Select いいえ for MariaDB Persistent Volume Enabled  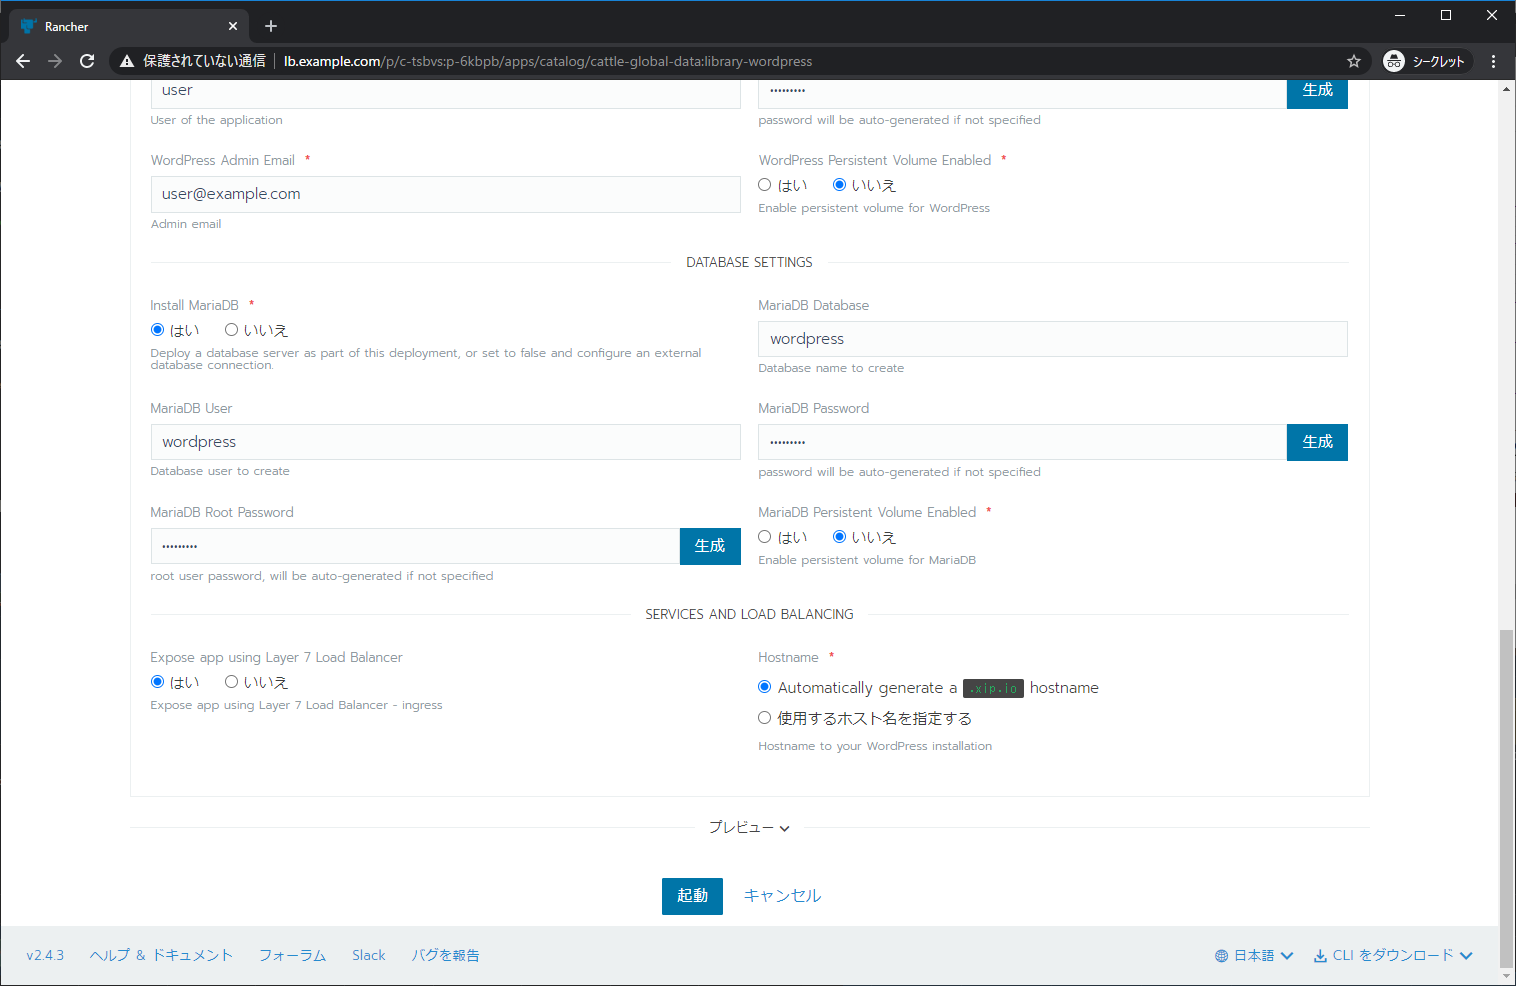tap(839, 537)
